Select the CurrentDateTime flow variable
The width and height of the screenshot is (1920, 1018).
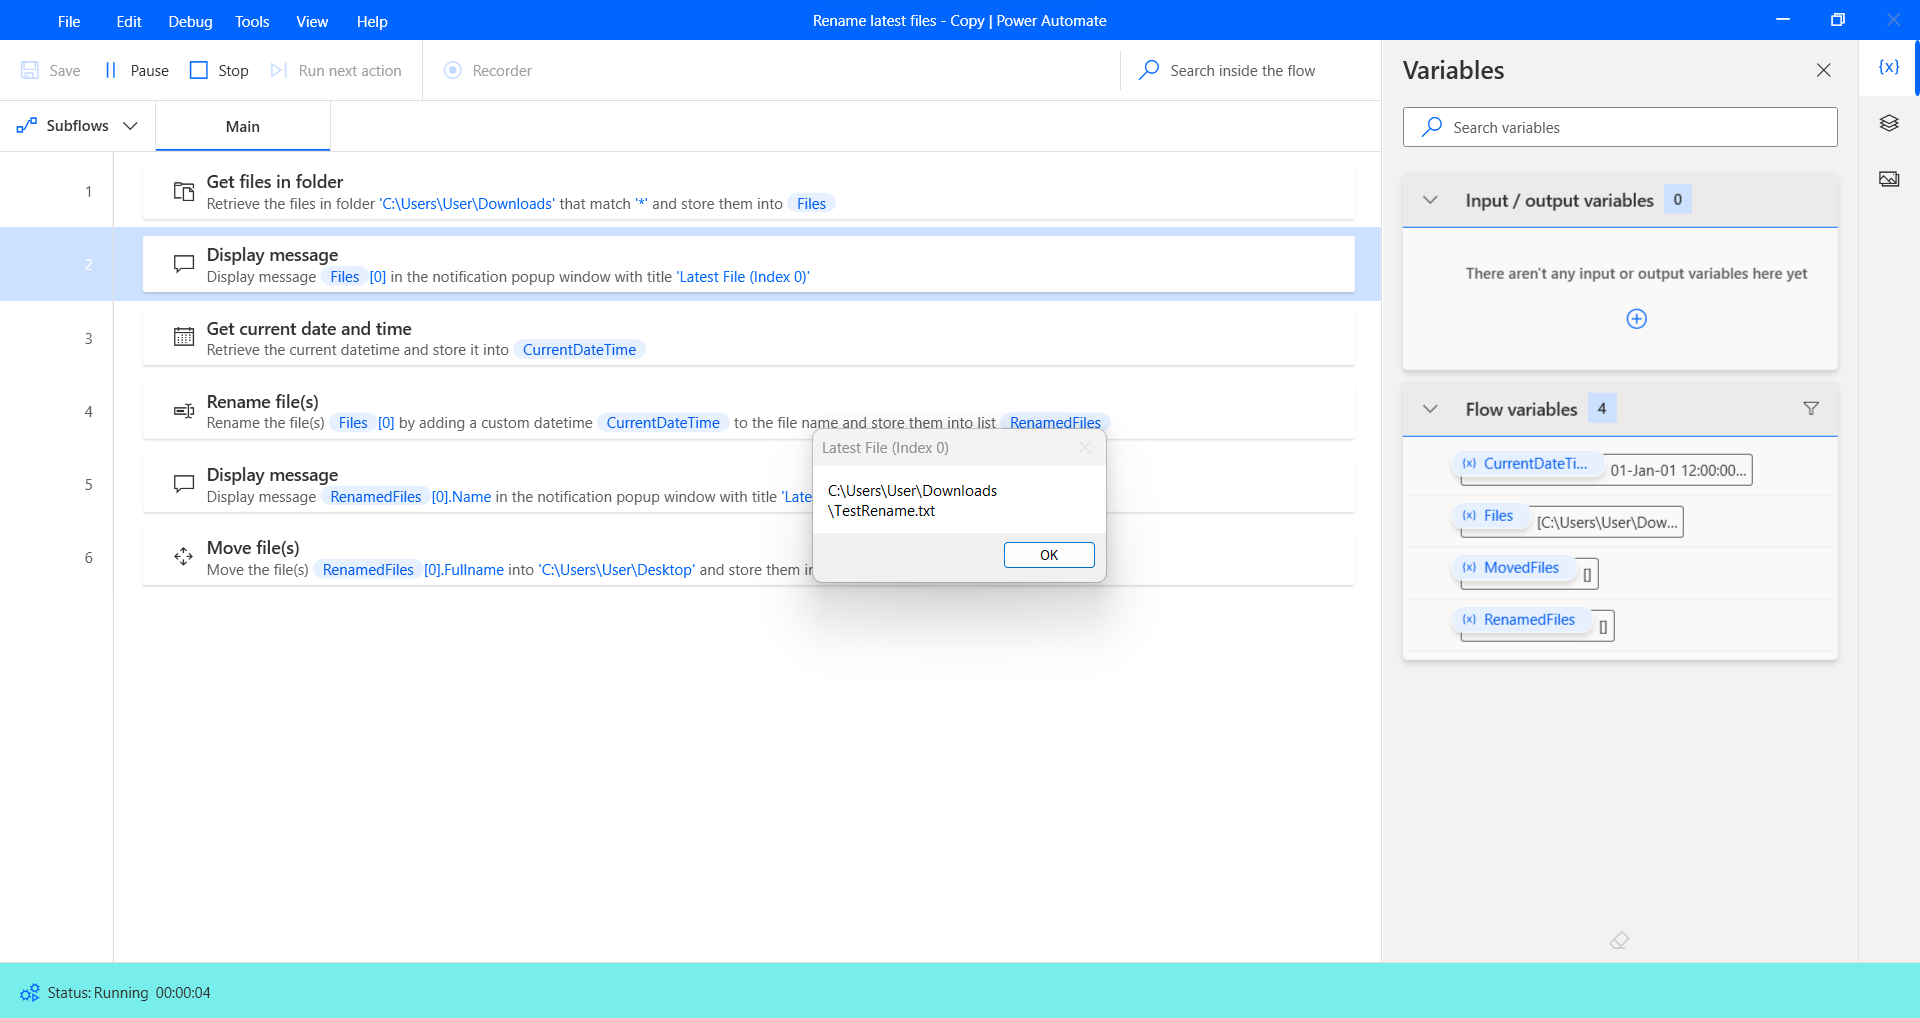pos(1527,463)
